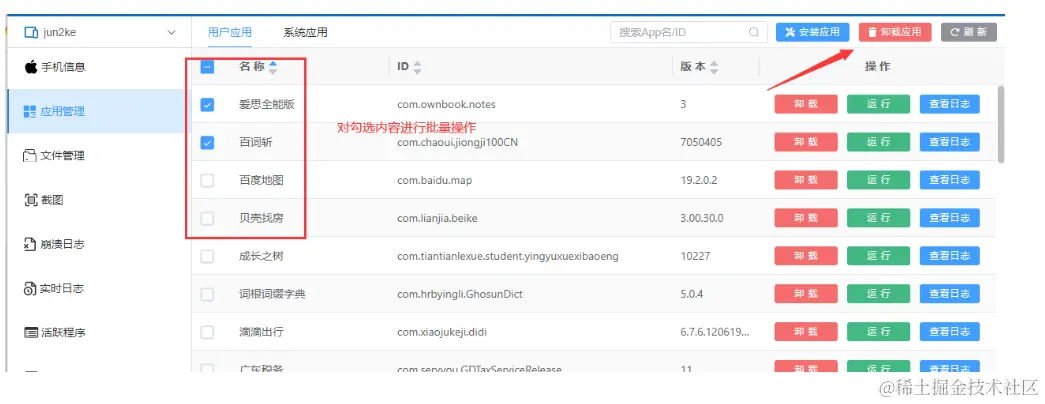Click the 刷新 refresh button
Screen dimensions: 1045x404
968,32
